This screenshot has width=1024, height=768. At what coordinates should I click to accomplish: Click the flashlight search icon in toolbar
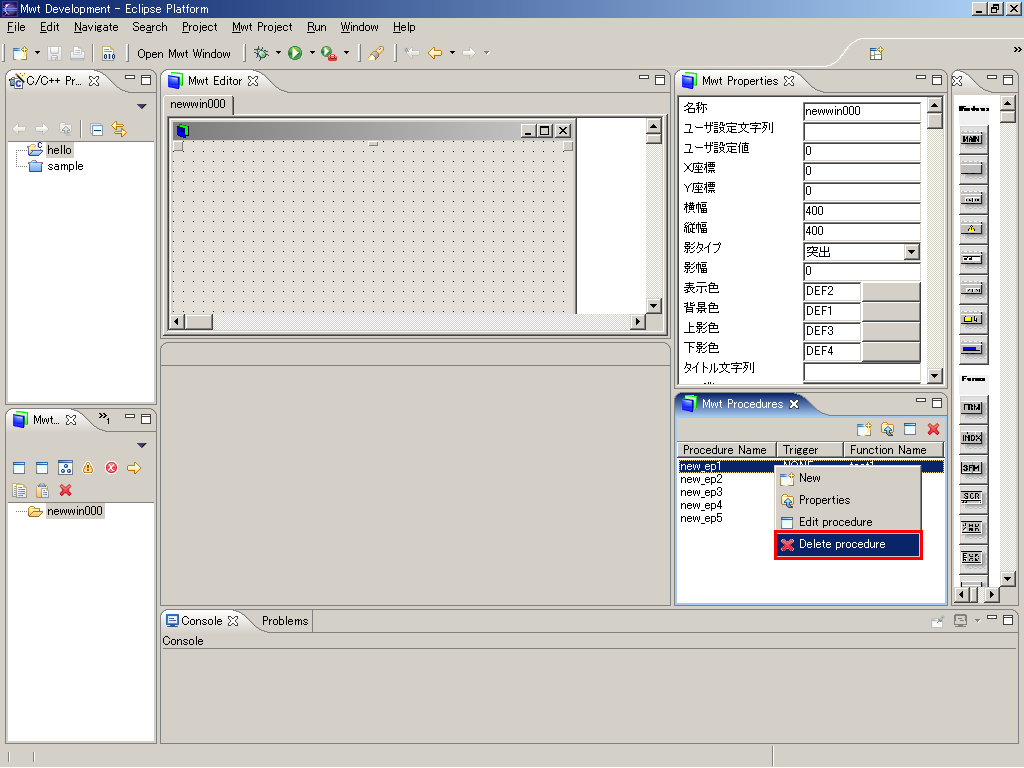[x=376, y=53]
